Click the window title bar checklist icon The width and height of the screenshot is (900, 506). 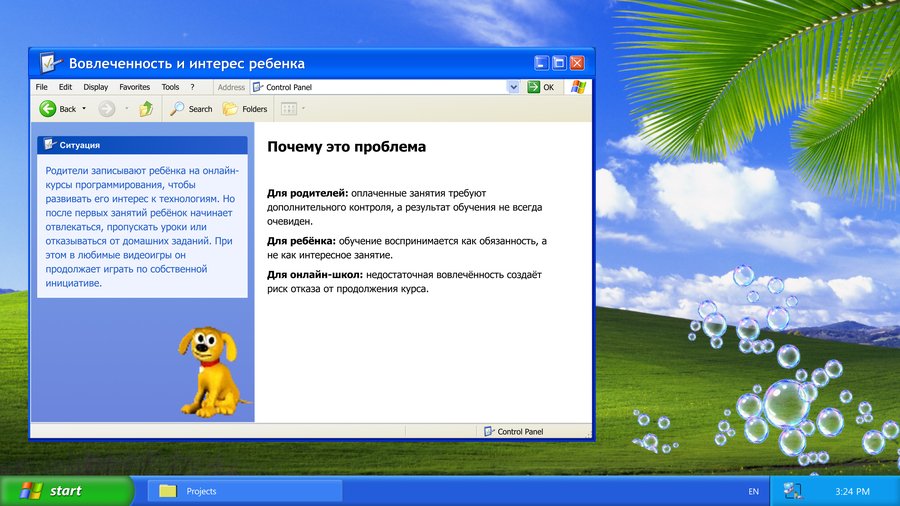50,63
